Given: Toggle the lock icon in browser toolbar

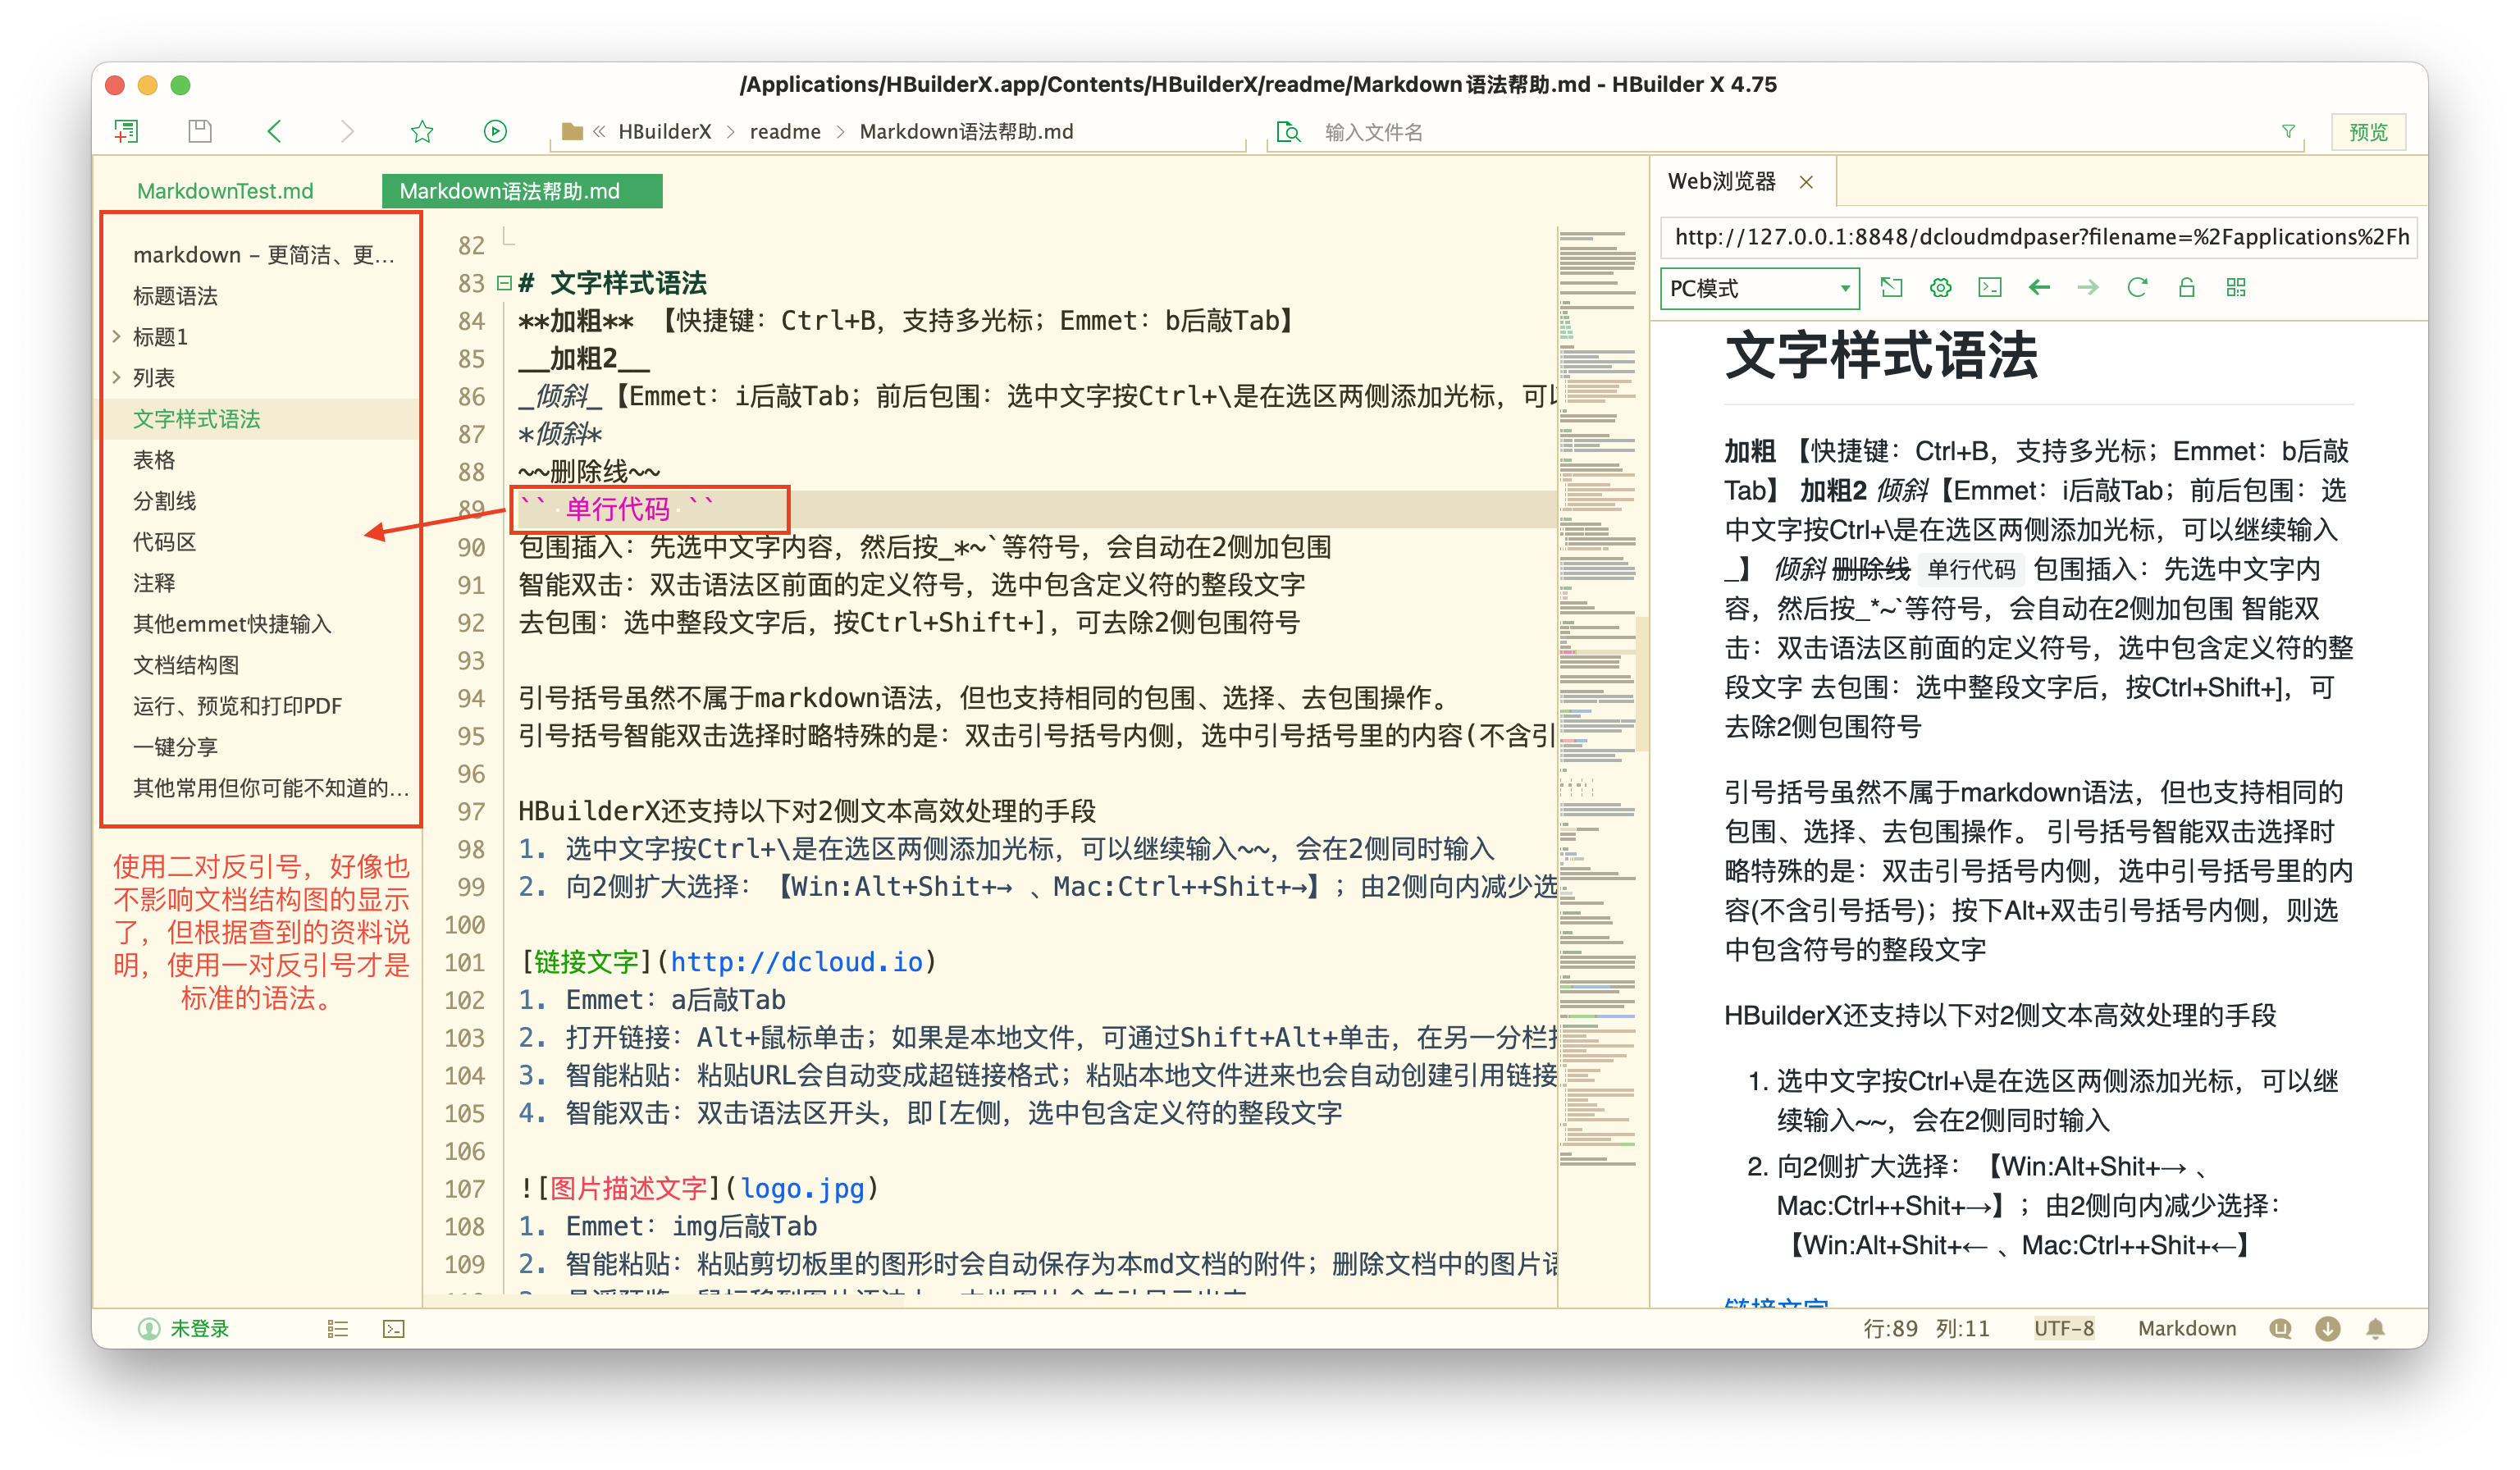Looking at the screenshot, I should tap(2186, 288).
